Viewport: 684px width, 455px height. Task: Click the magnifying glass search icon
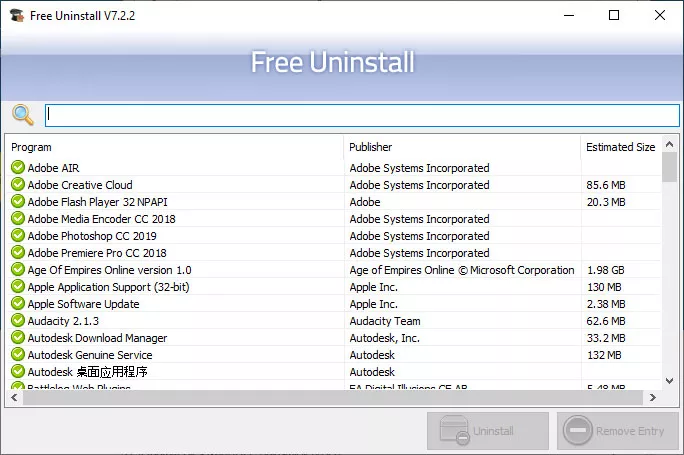(23, 115)
